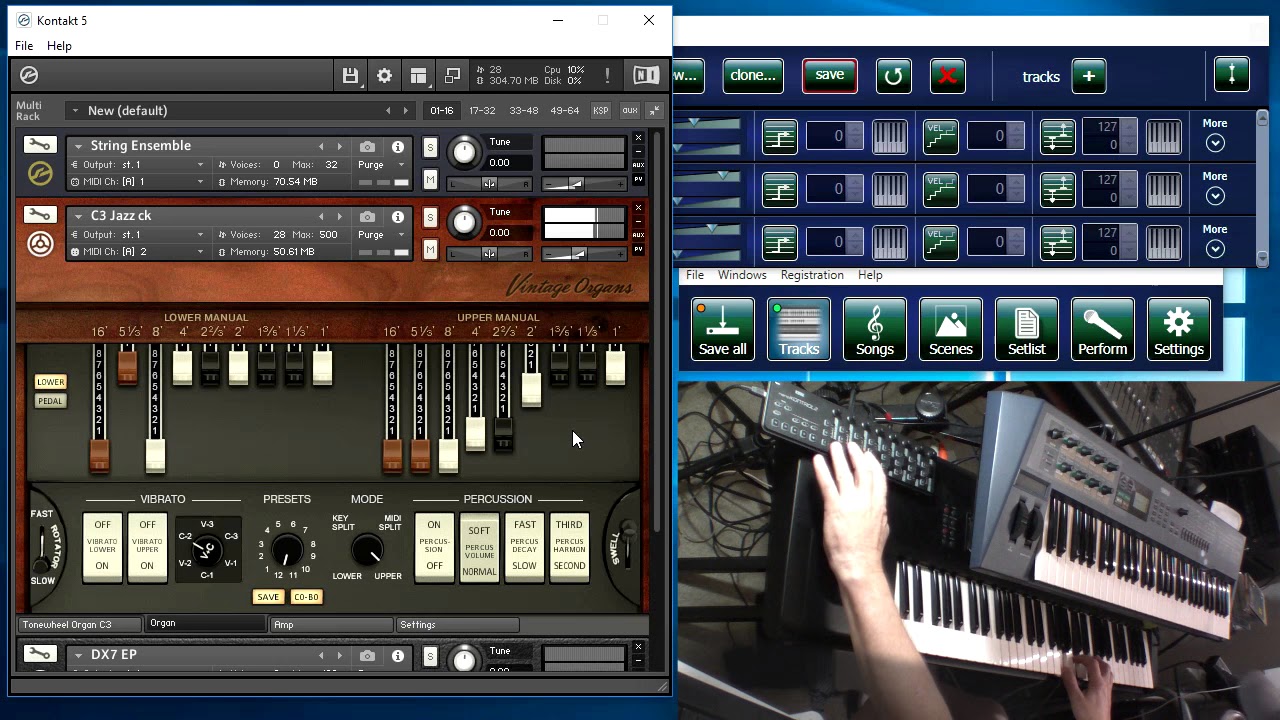Toggle Percussion Volume soft/normal switch
This screenshot has height=720, width=1280.
click(479, 546)
